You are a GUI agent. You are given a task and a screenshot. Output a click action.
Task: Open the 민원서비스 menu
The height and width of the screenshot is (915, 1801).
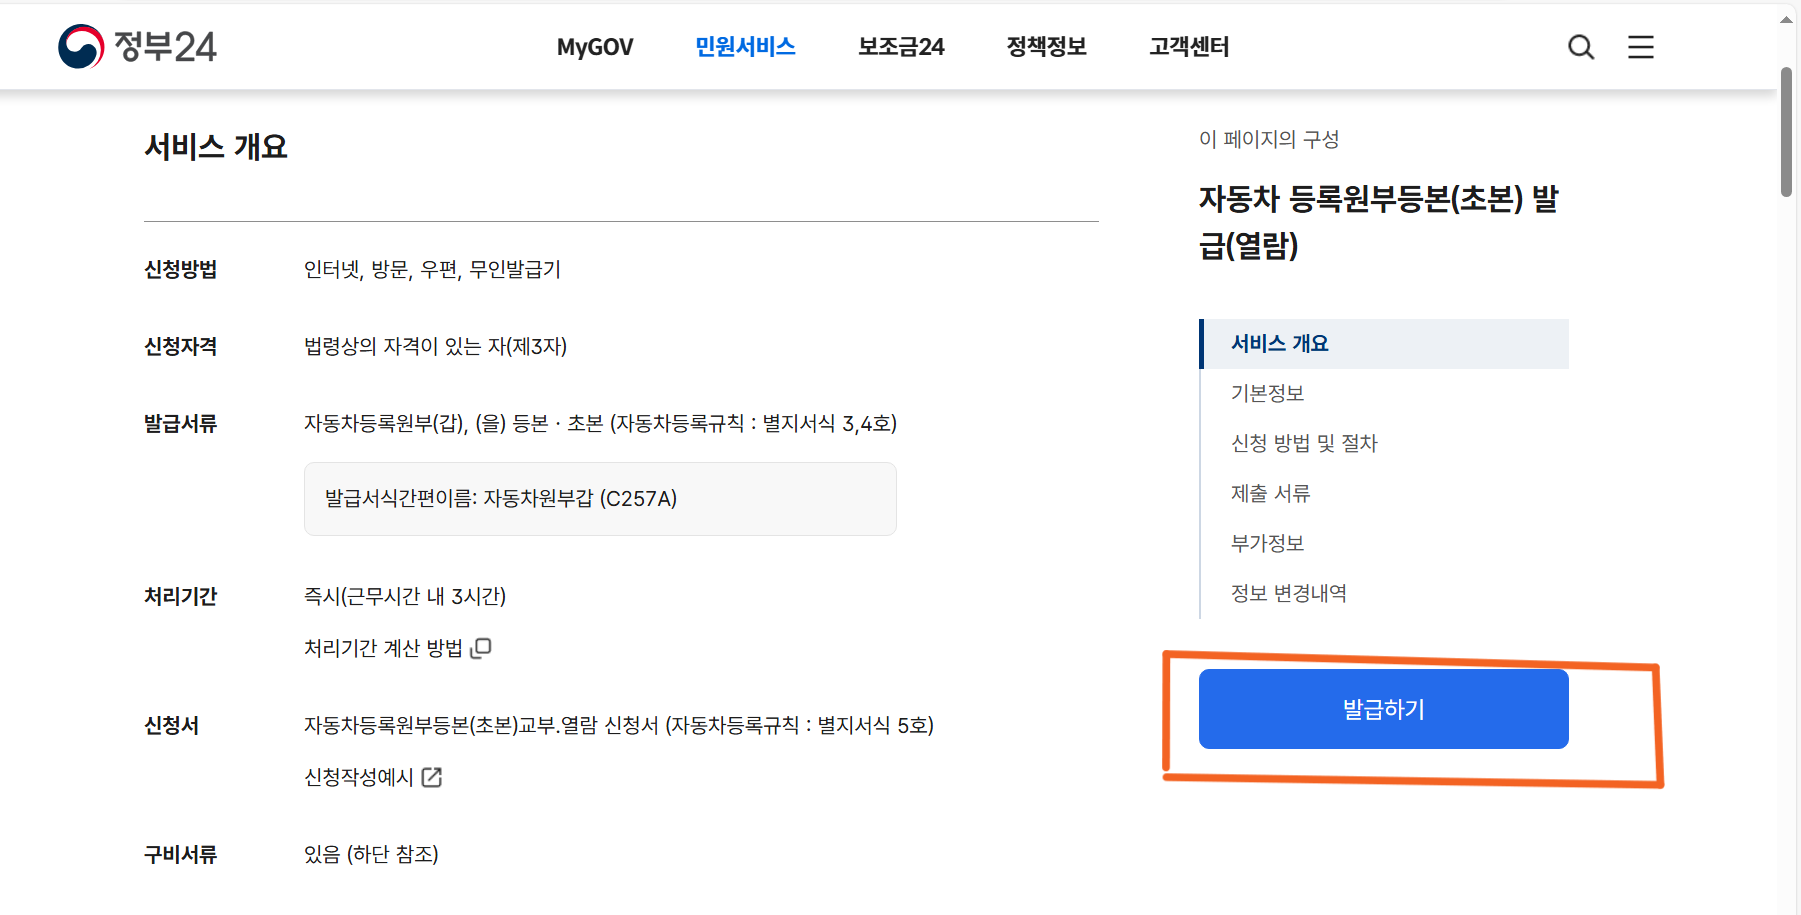click(x=745, y=47)
